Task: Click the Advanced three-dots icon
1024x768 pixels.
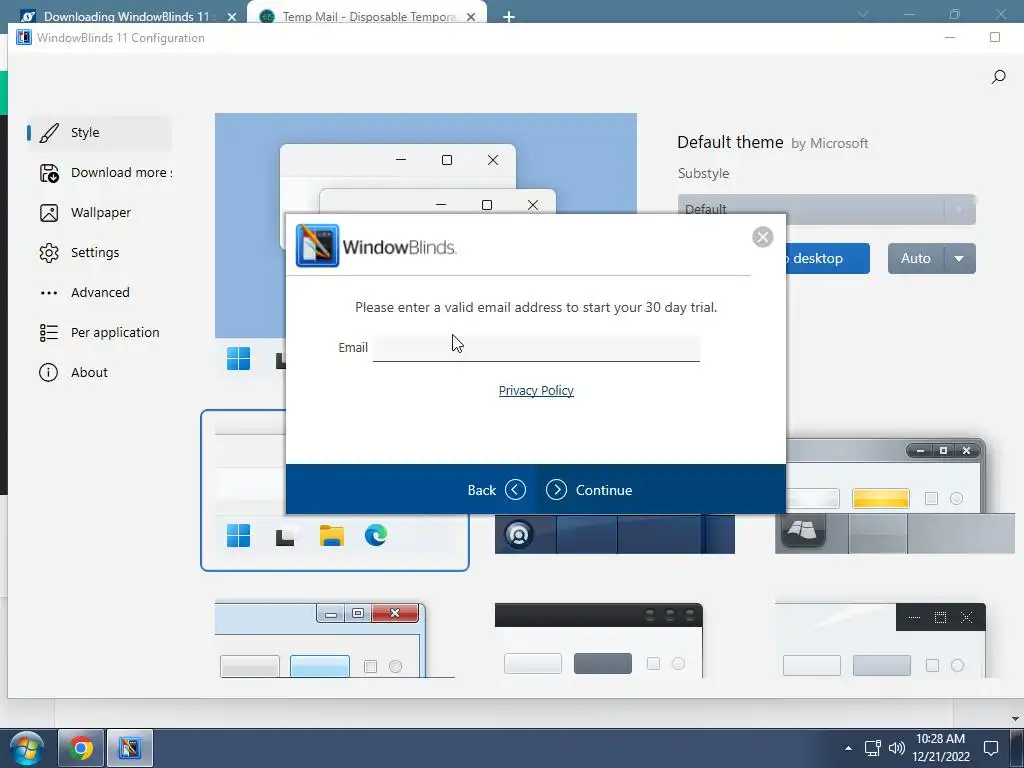Action: pyautogui.click(x=49, y=293)
